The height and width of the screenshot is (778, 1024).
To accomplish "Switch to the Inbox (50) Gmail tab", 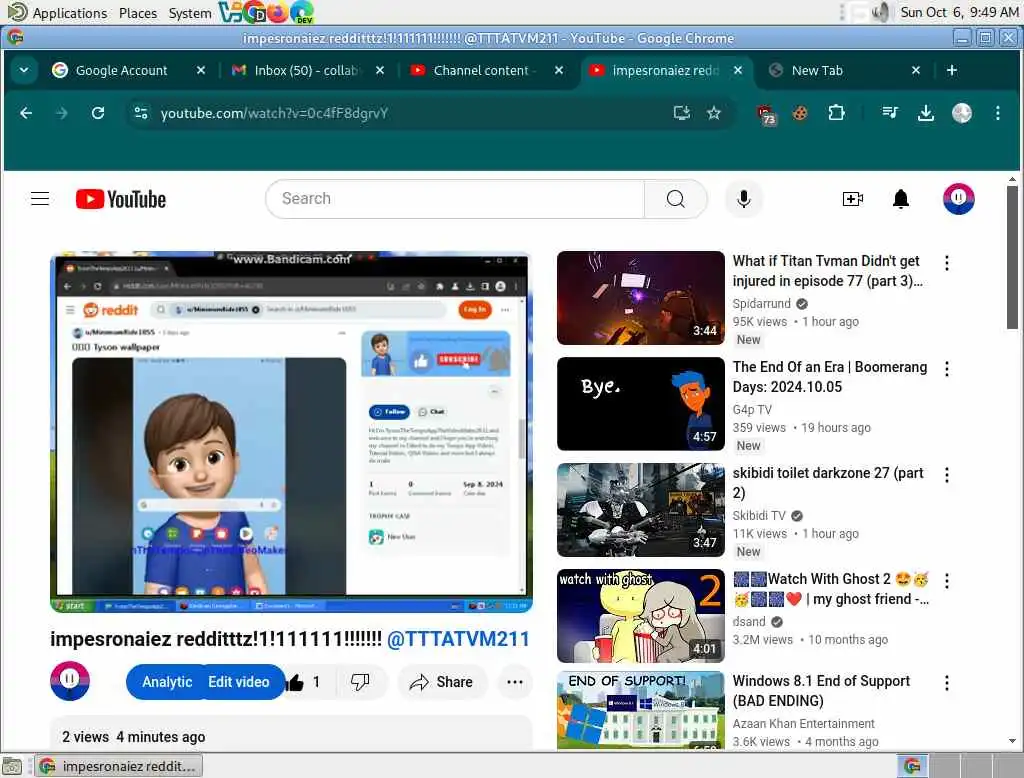I will [x=308, y=70].
